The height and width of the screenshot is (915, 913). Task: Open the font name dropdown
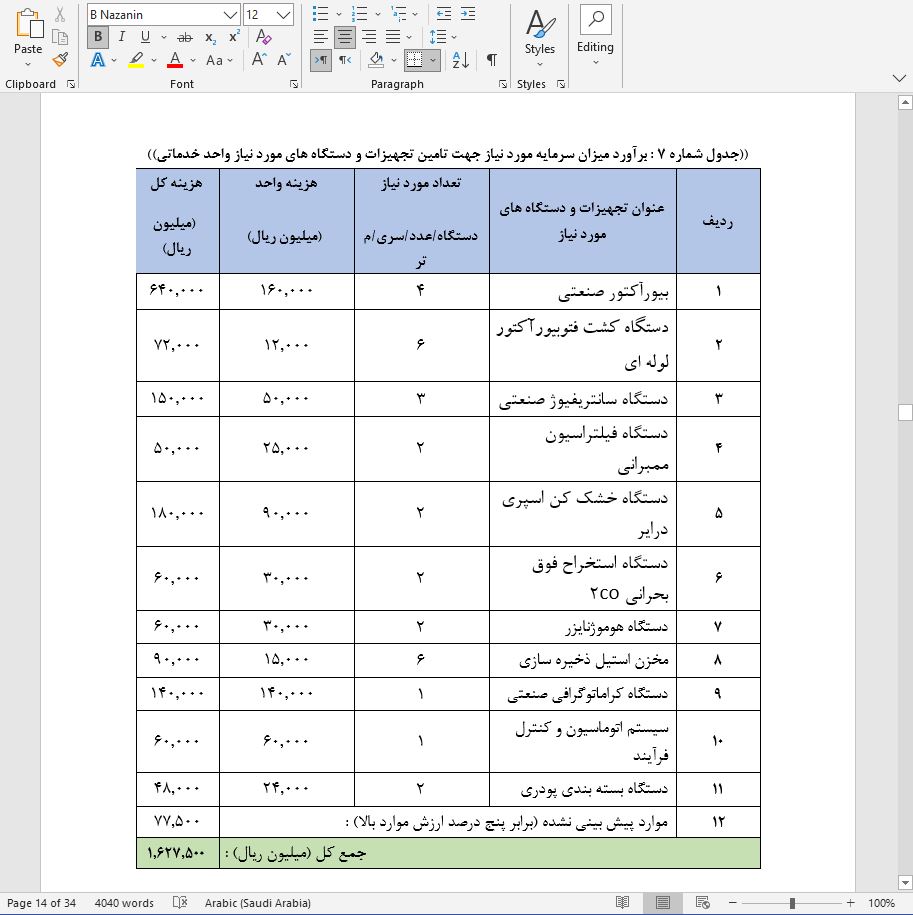(231, 13)
